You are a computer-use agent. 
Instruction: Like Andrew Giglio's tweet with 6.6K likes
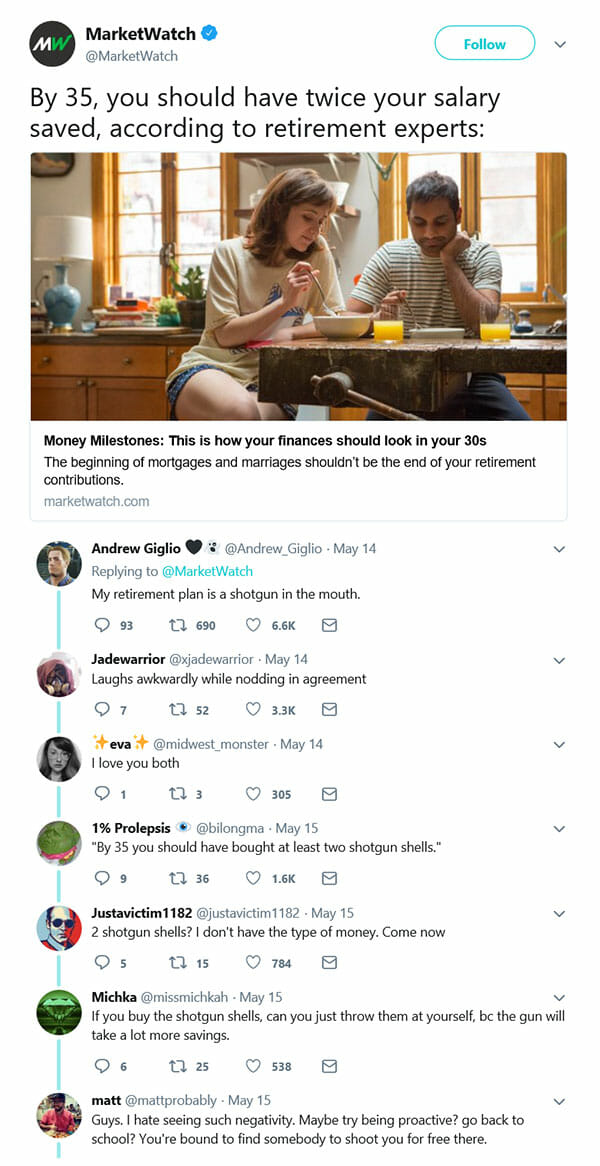click(x=253, y=625)
